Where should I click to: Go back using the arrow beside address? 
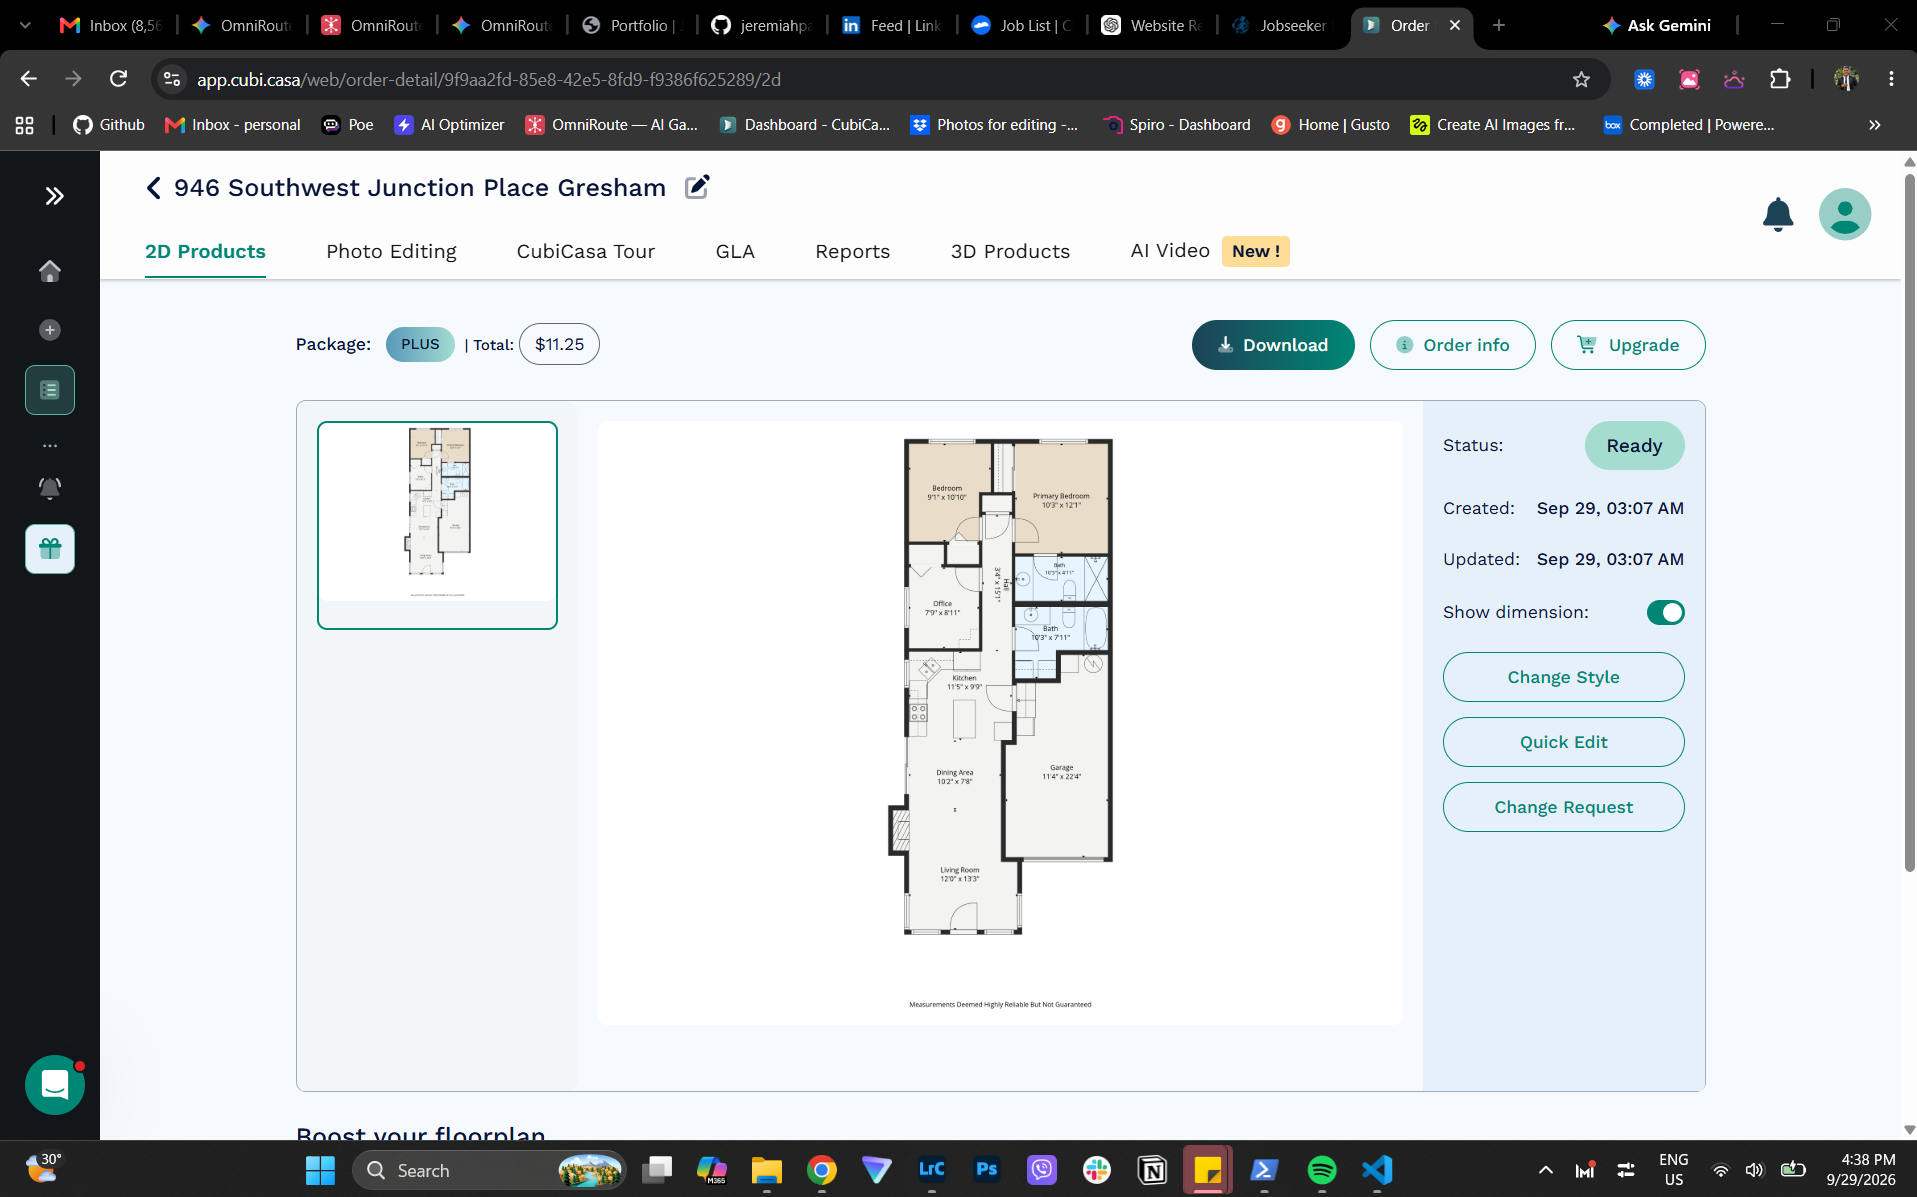tap(154, 188)
